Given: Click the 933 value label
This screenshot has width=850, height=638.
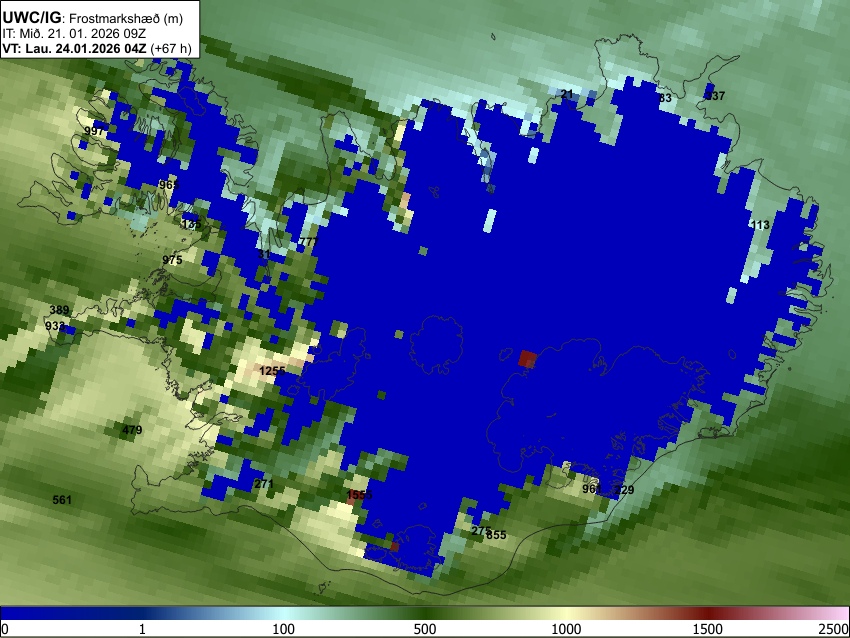Looking at the screenshot, I should click(55, 326).
